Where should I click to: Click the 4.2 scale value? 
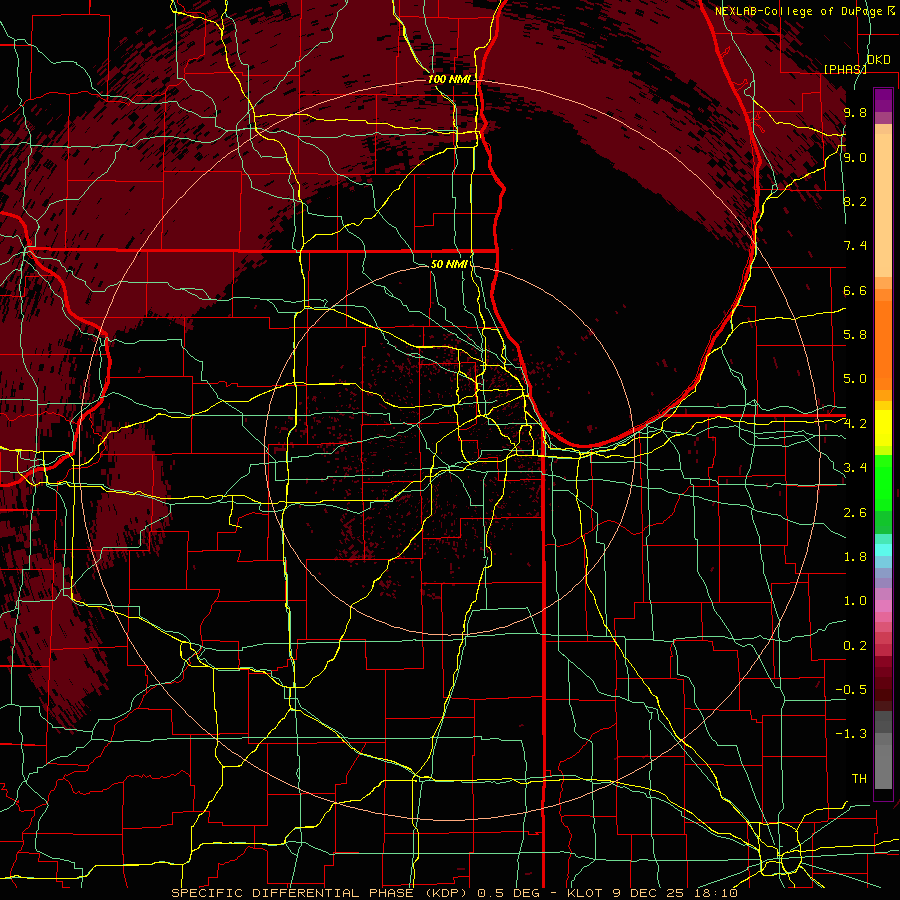[855, 424]
